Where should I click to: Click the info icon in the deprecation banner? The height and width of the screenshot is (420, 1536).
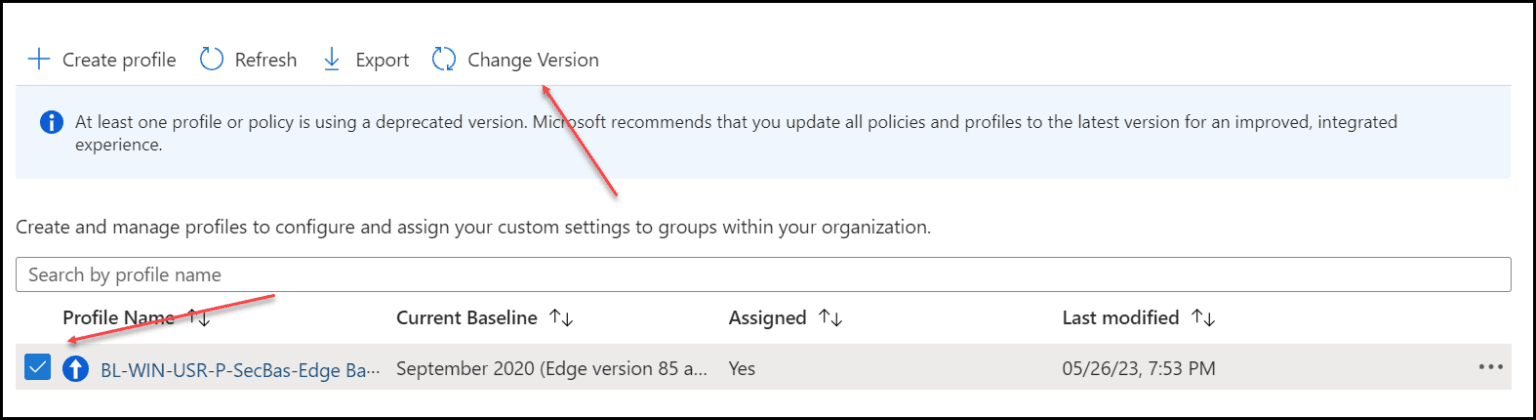pos(51,123)
